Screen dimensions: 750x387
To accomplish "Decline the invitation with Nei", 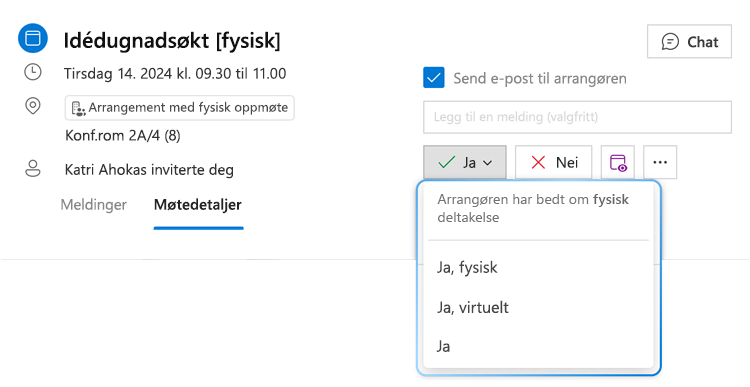I will coord(553,163).
